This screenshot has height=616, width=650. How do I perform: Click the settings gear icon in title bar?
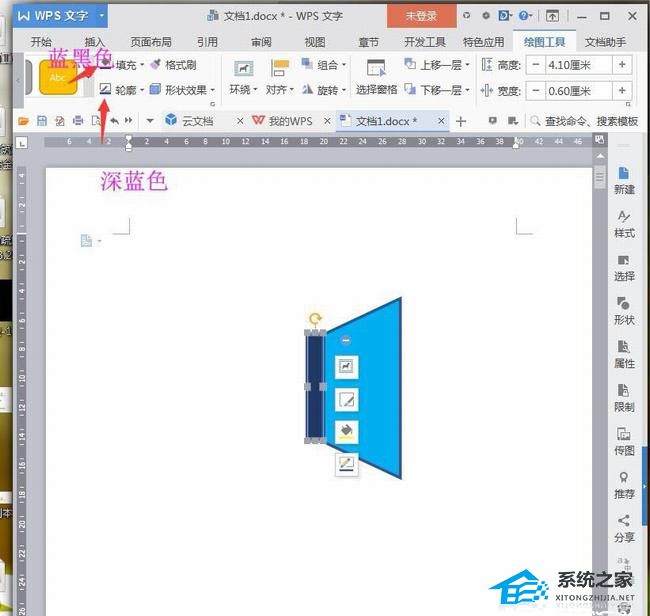tap(486, 16)
